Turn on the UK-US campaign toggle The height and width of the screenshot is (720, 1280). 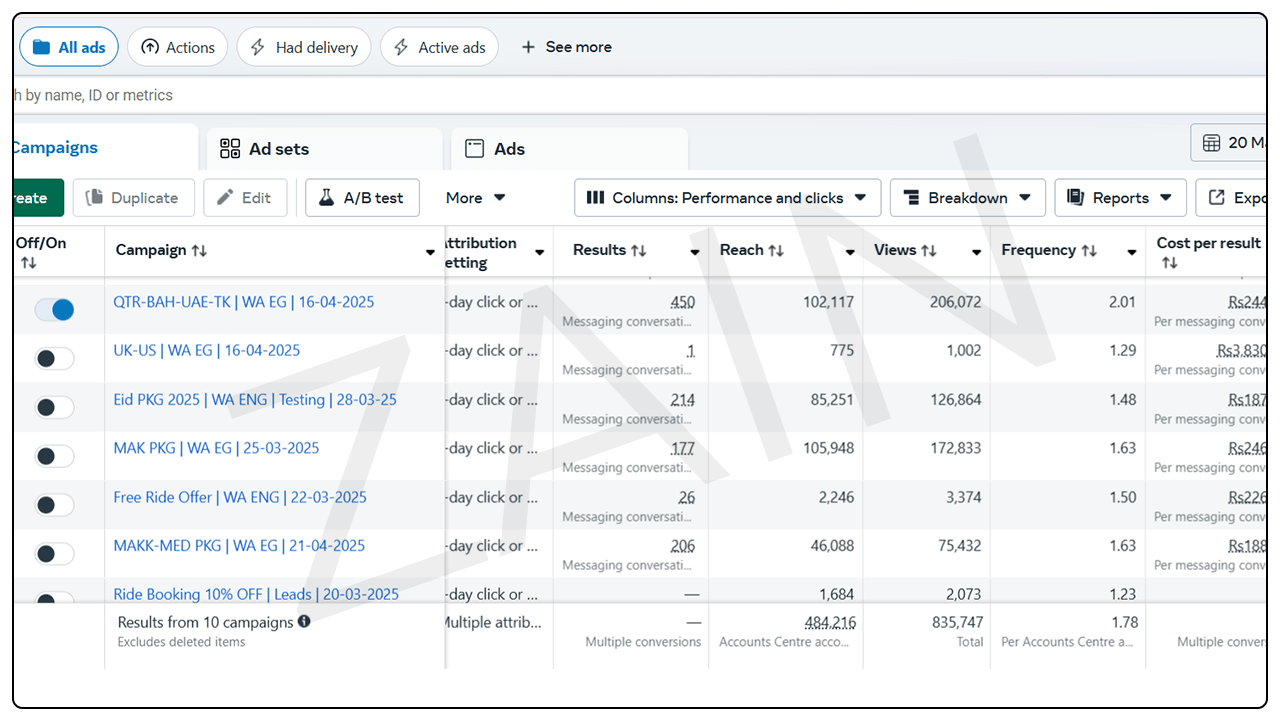click(55, 358)
